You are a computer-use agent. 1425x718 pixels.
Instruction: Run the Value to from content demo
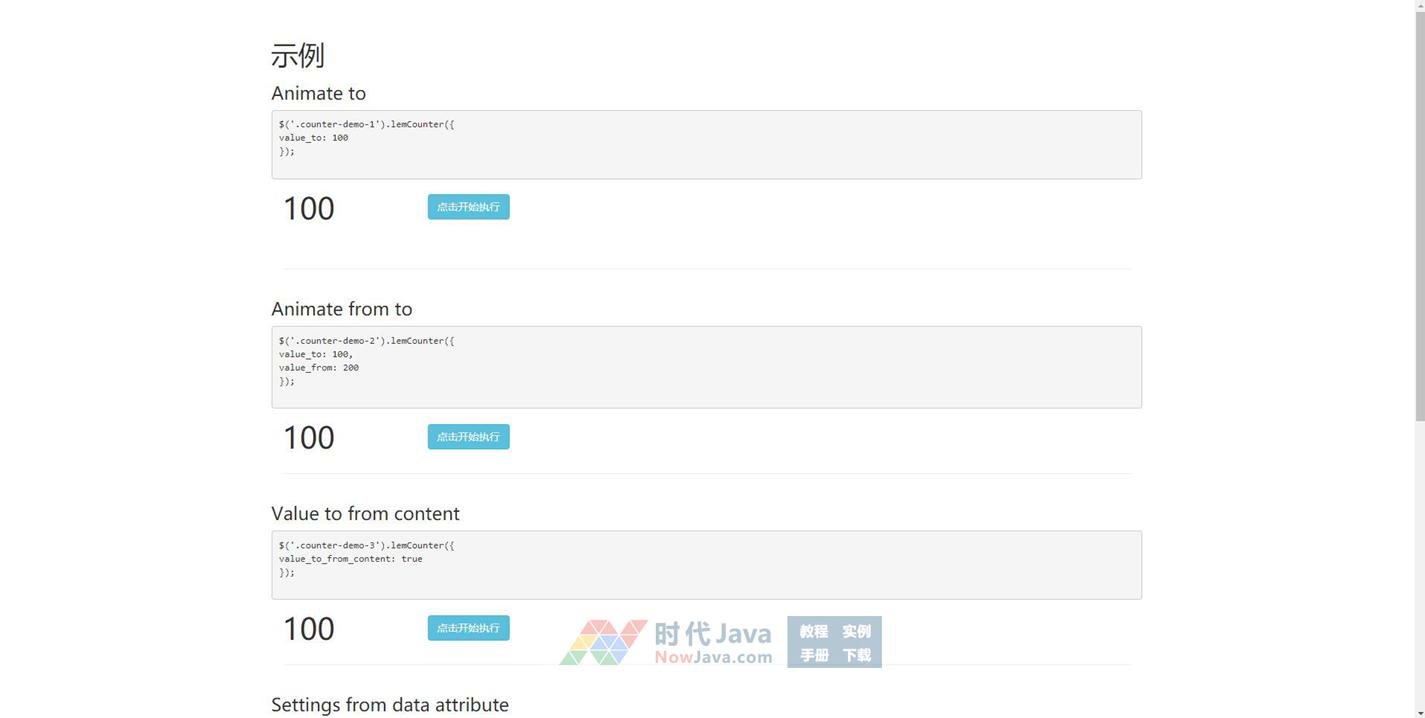pyautogui.click(x=468, y=628)
